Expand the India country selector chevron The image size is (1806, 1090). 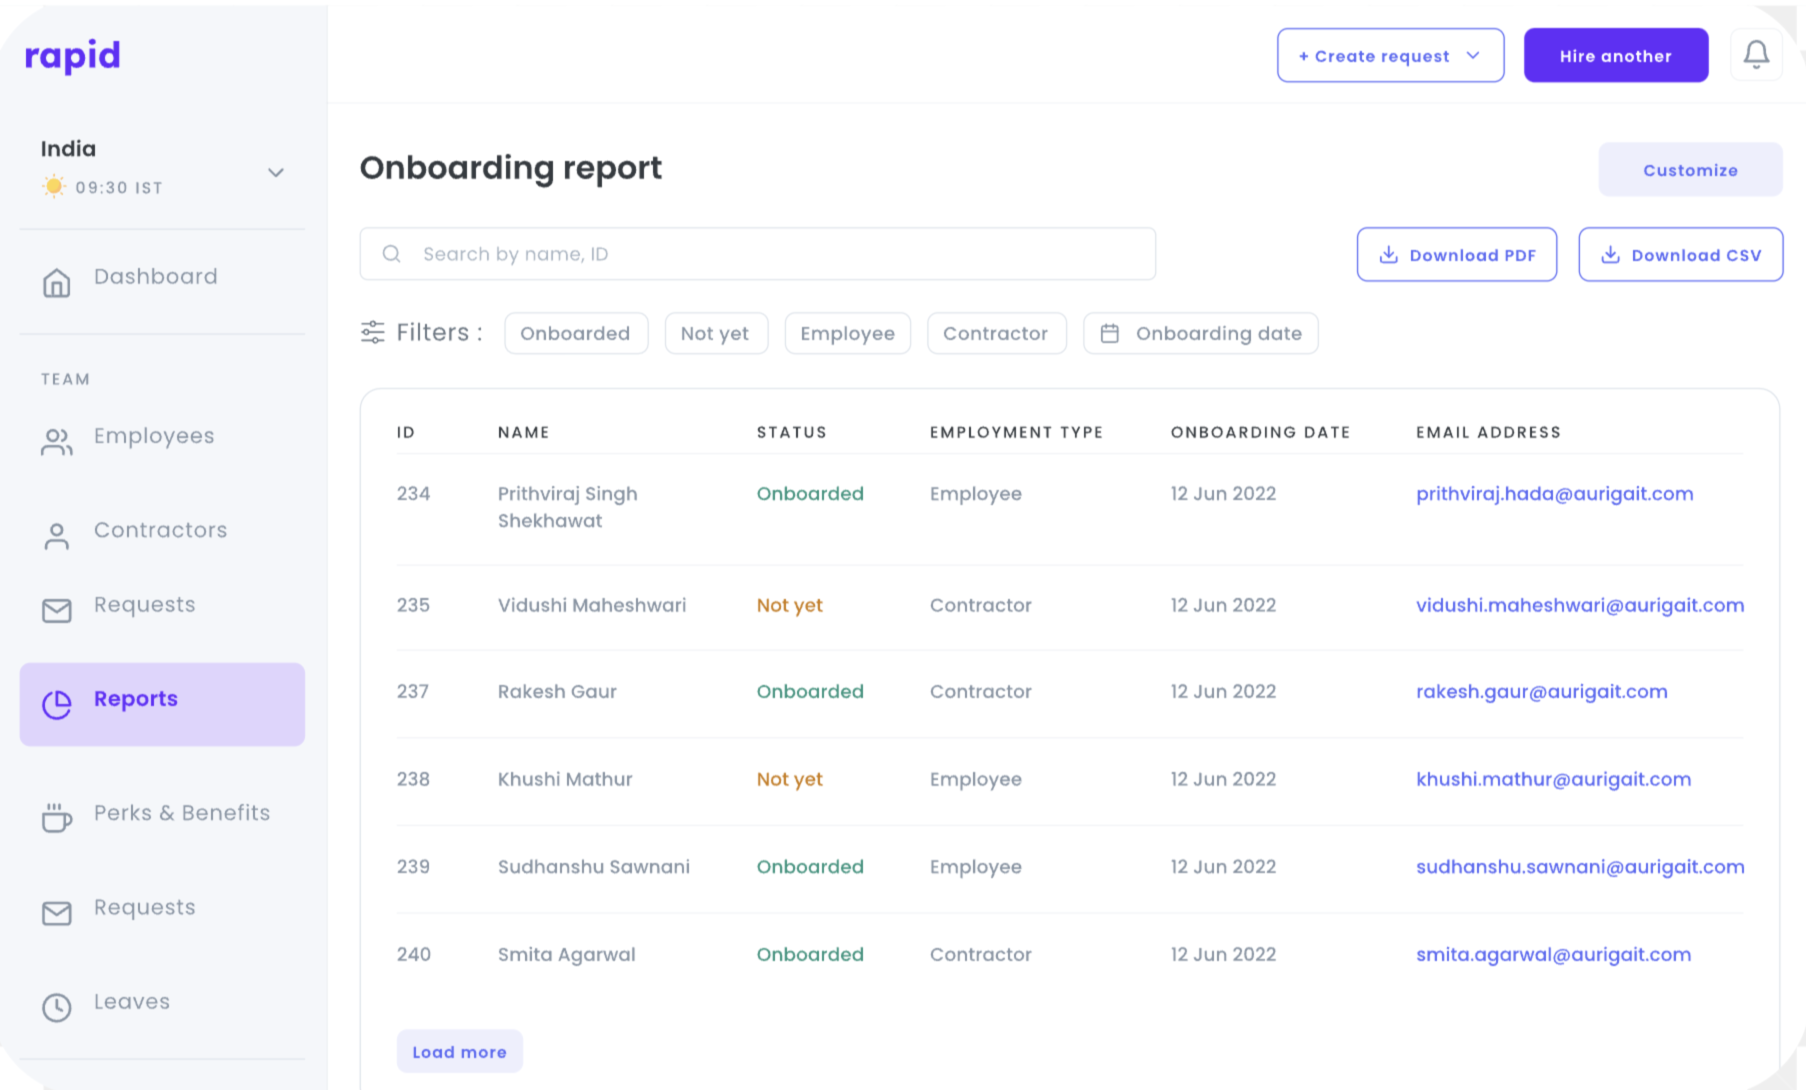(x=276, y=172)
